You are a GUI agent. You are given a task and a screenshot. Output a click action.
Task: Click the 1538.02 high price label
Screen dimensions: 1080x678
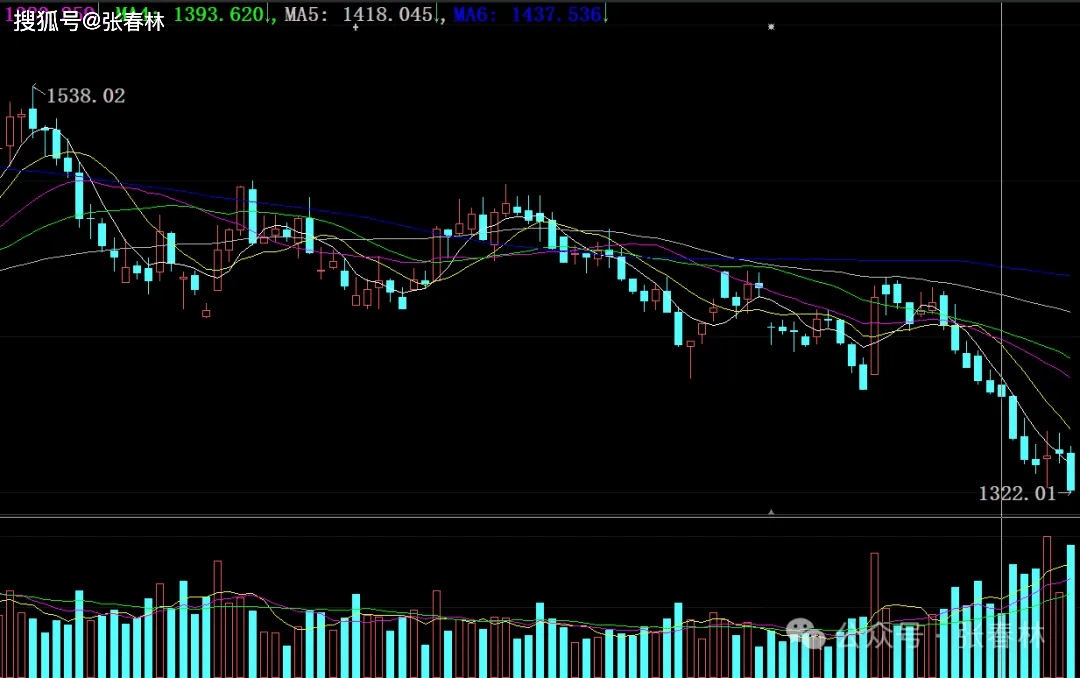[86, 96]
